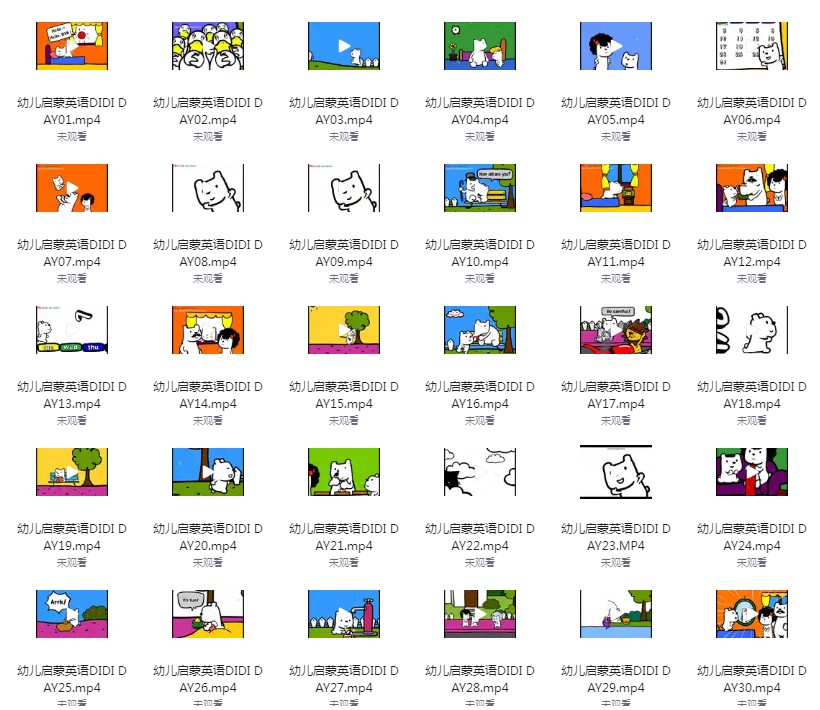
Task: Open the DAY11.mp4 video thumbnail
Action: (x=616, y=188)
